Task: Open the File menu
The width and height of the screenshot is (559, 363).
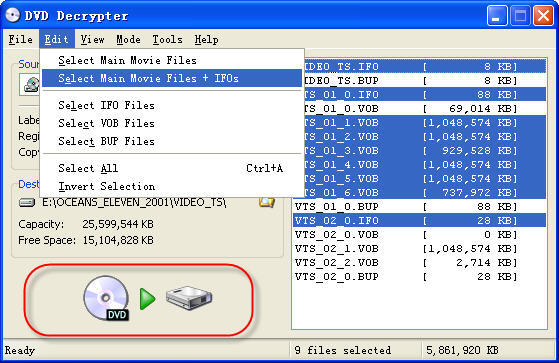Action: tap(21, 39)
